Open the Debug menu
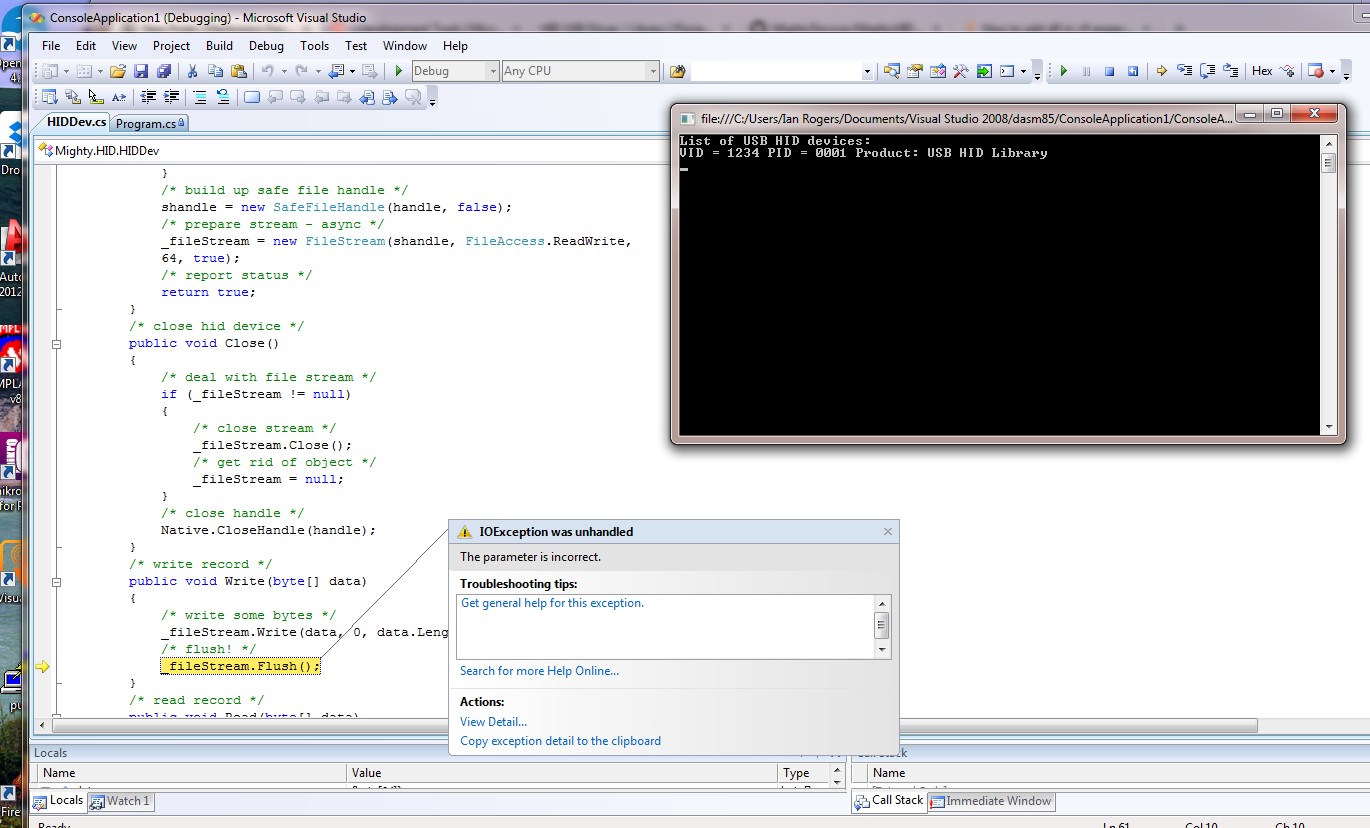 click(266, 46)
